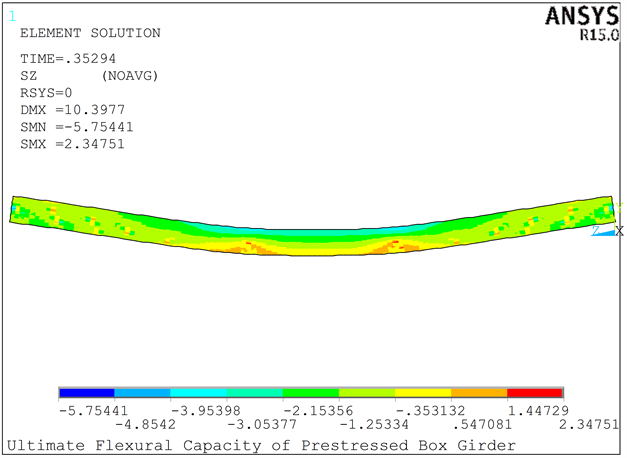This screenshot has height=458, width=627.
Task: Click the Ultimate Flexural Capacity title text
Action: (x=262, y=445)
